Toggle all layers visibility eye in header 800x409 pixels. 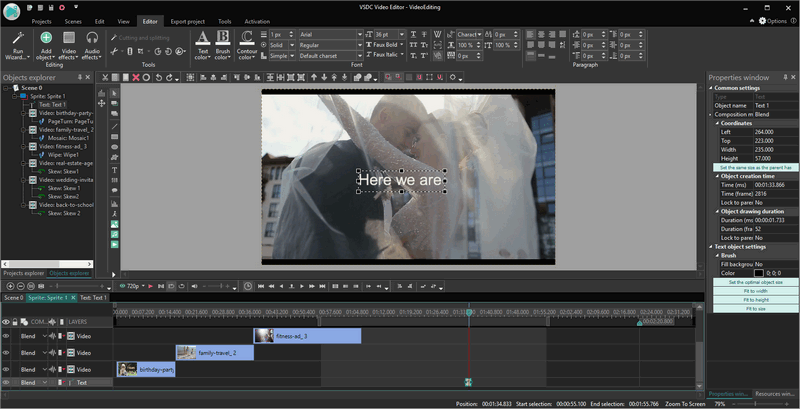(6, 322)
